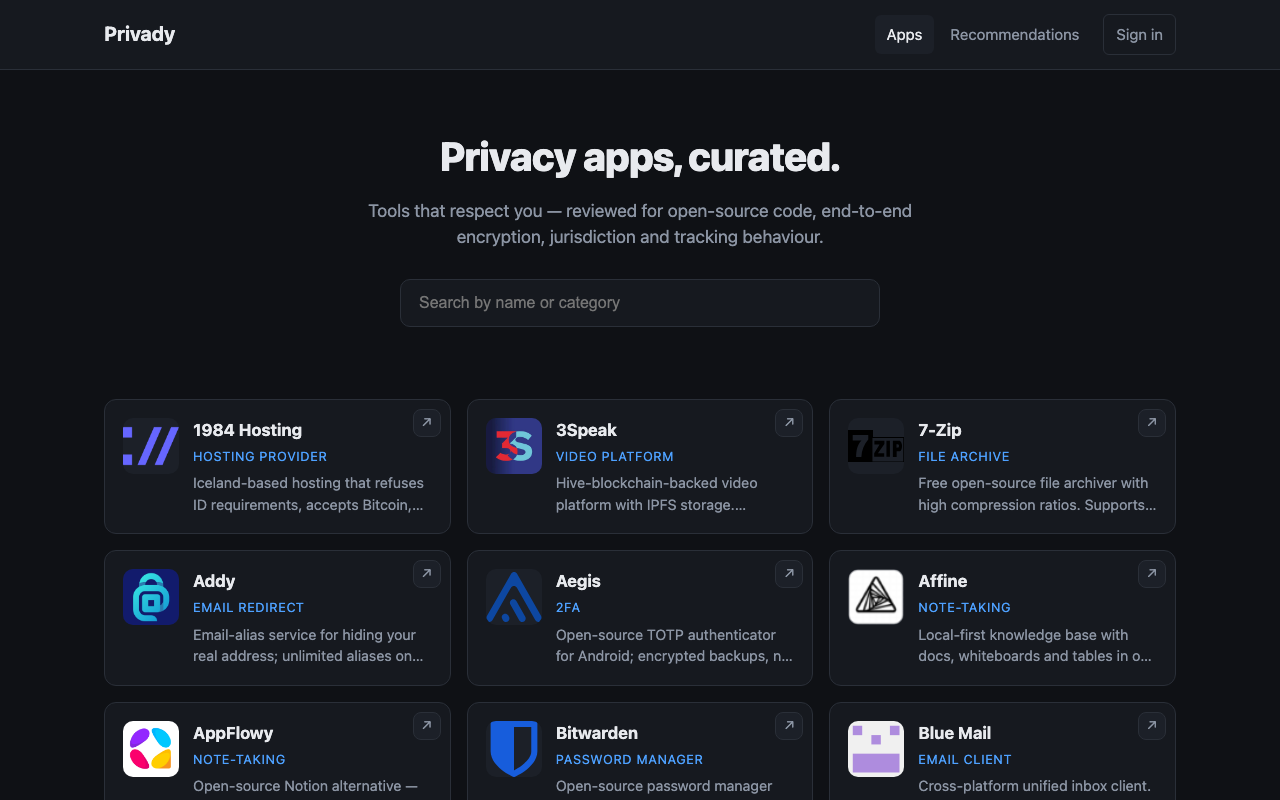Open the Recommendations tab
The width and height of the screenshot is (1280, 800).
coord(1014,34)
